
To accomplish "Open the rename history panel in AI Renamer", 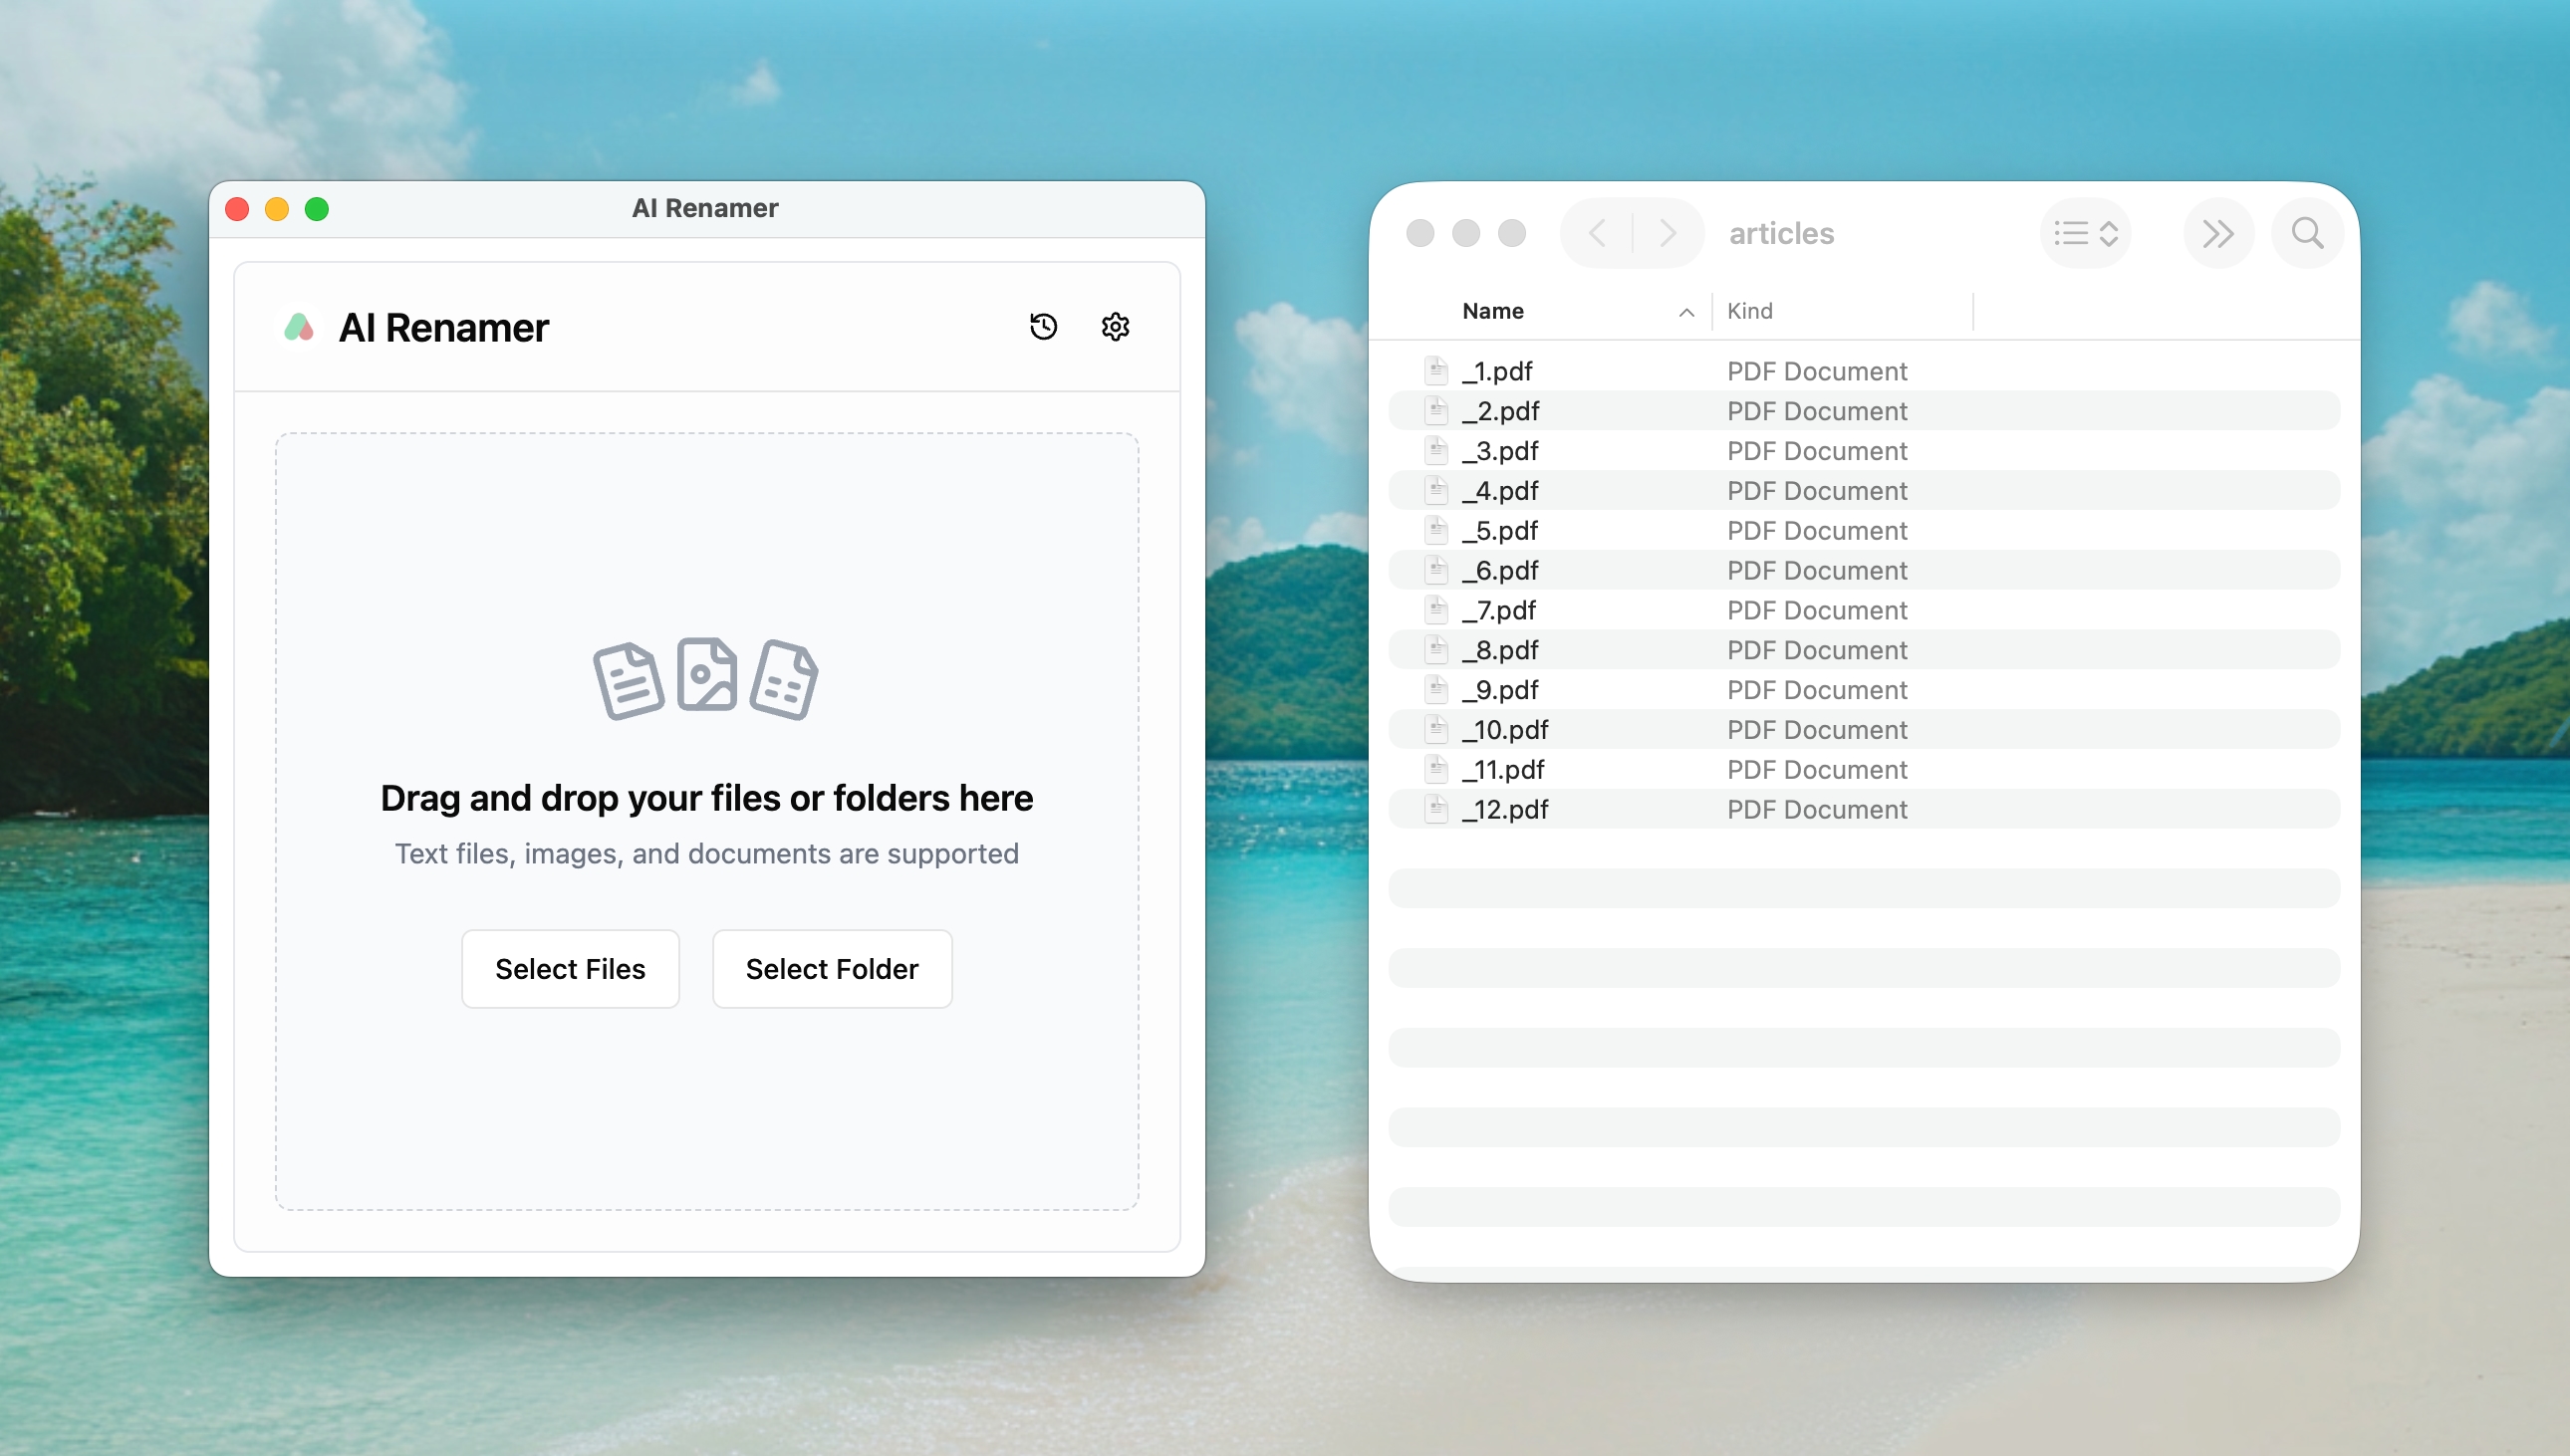I will [x=1043, y=326].
